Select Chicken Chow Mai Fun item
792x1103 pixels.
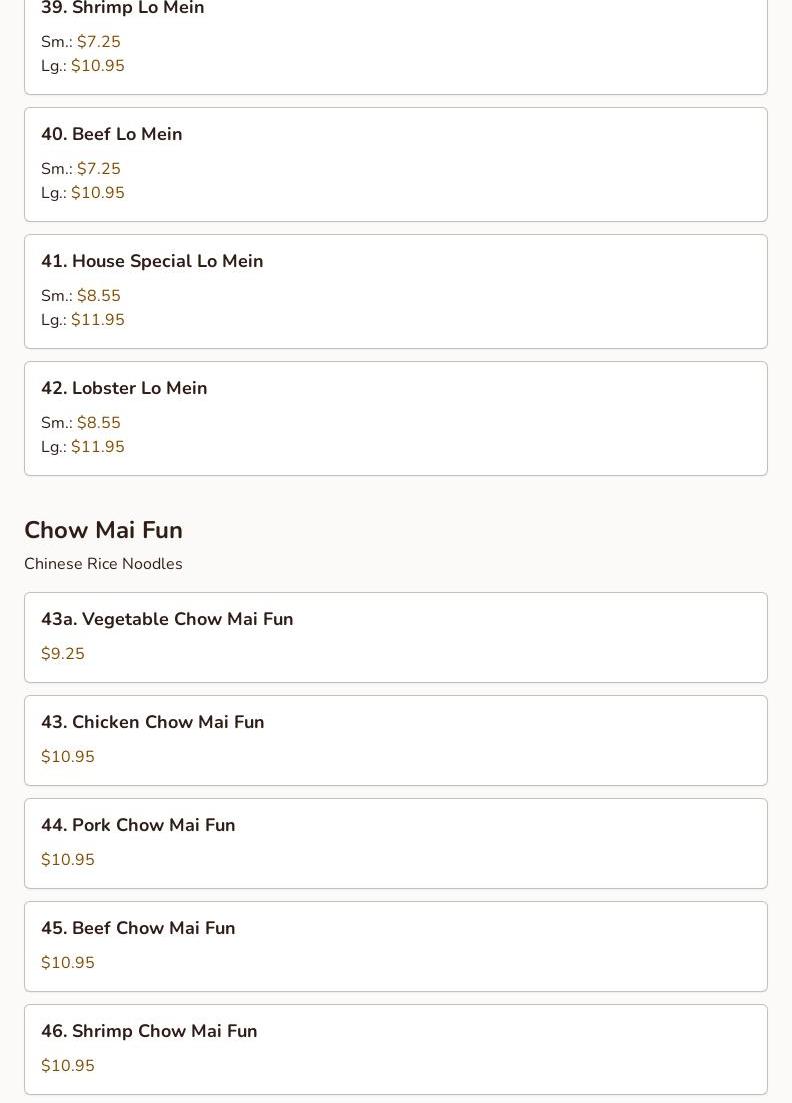152,722
